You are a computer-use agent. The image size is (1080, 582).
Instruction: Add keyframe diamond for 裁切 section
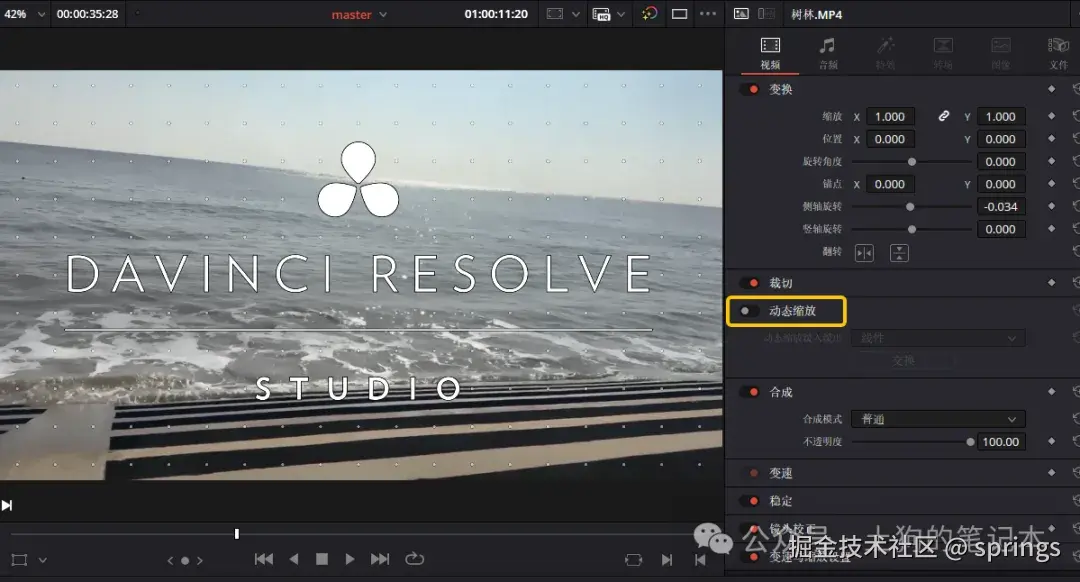1051,282
